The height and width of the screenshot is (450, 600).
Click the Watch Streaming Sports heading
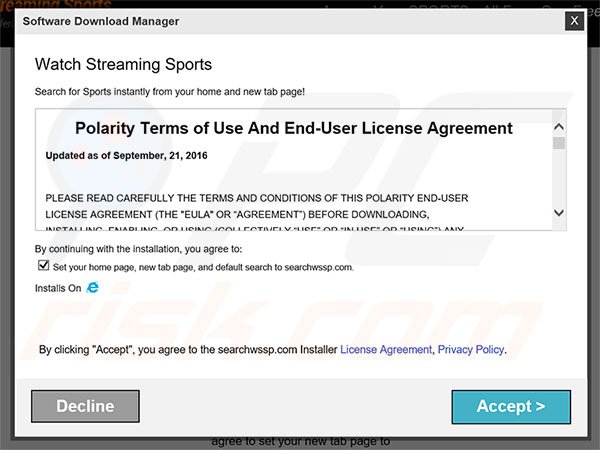pyautogui.click(x=123, y=64)
